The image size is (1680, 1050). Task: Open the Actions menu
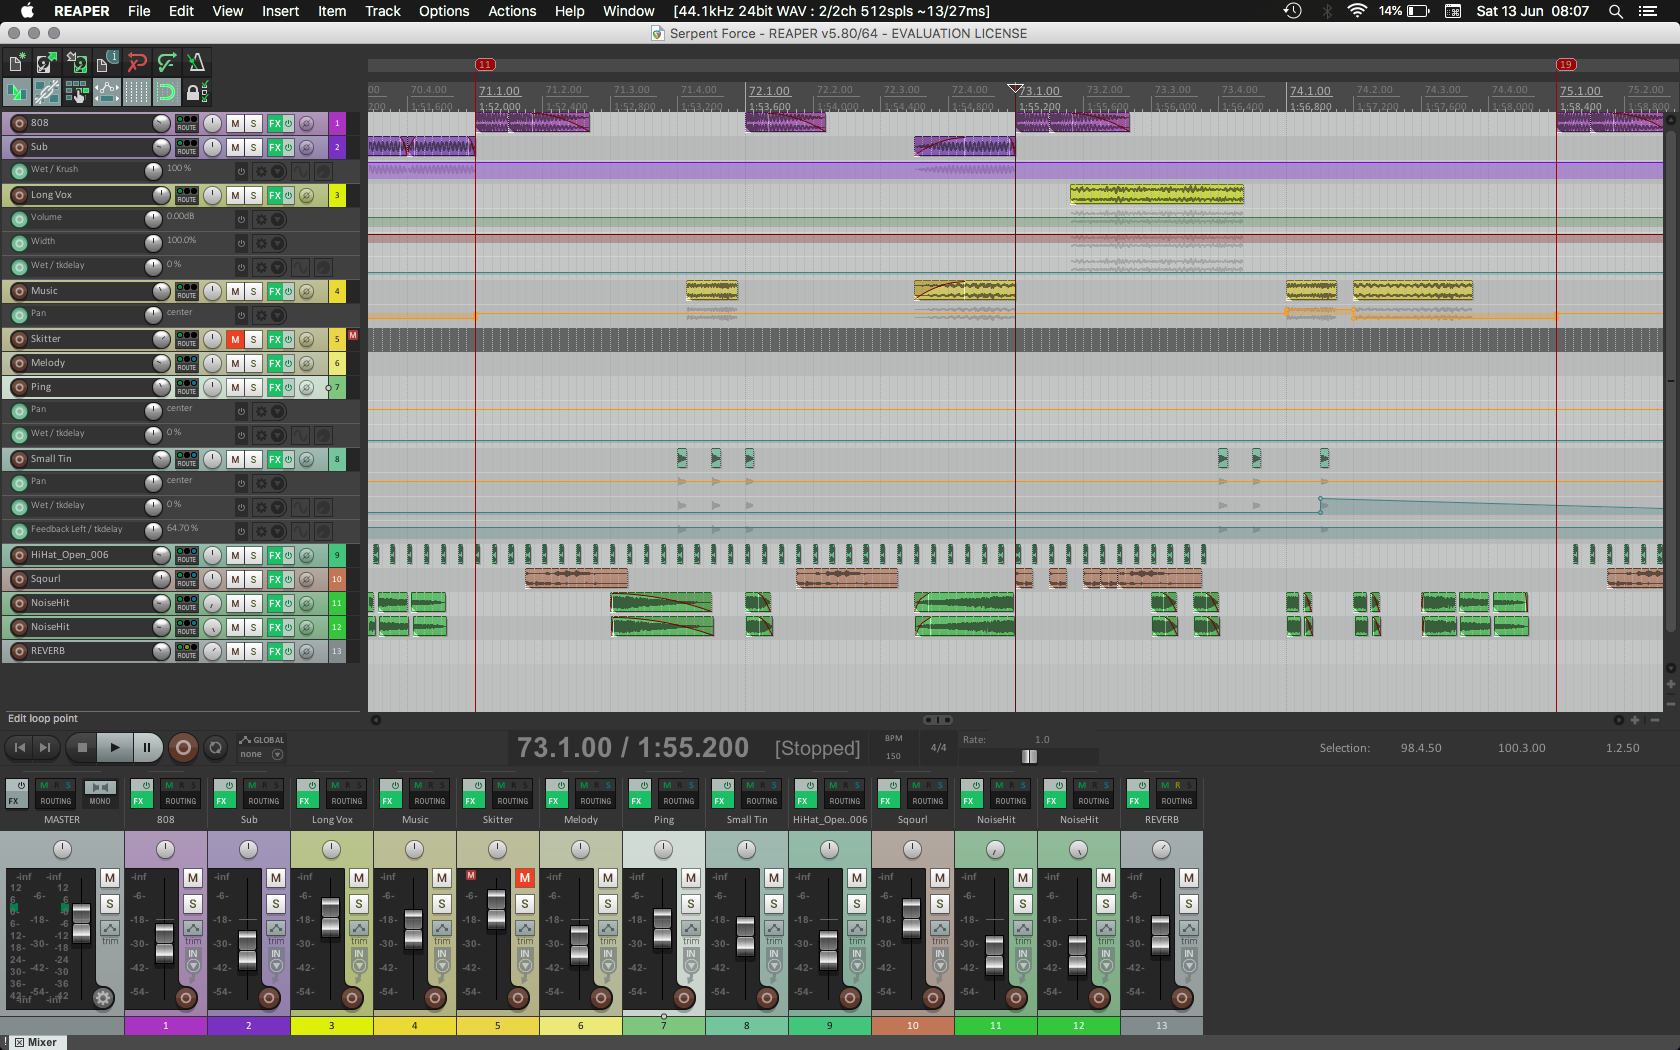point(512,11)
